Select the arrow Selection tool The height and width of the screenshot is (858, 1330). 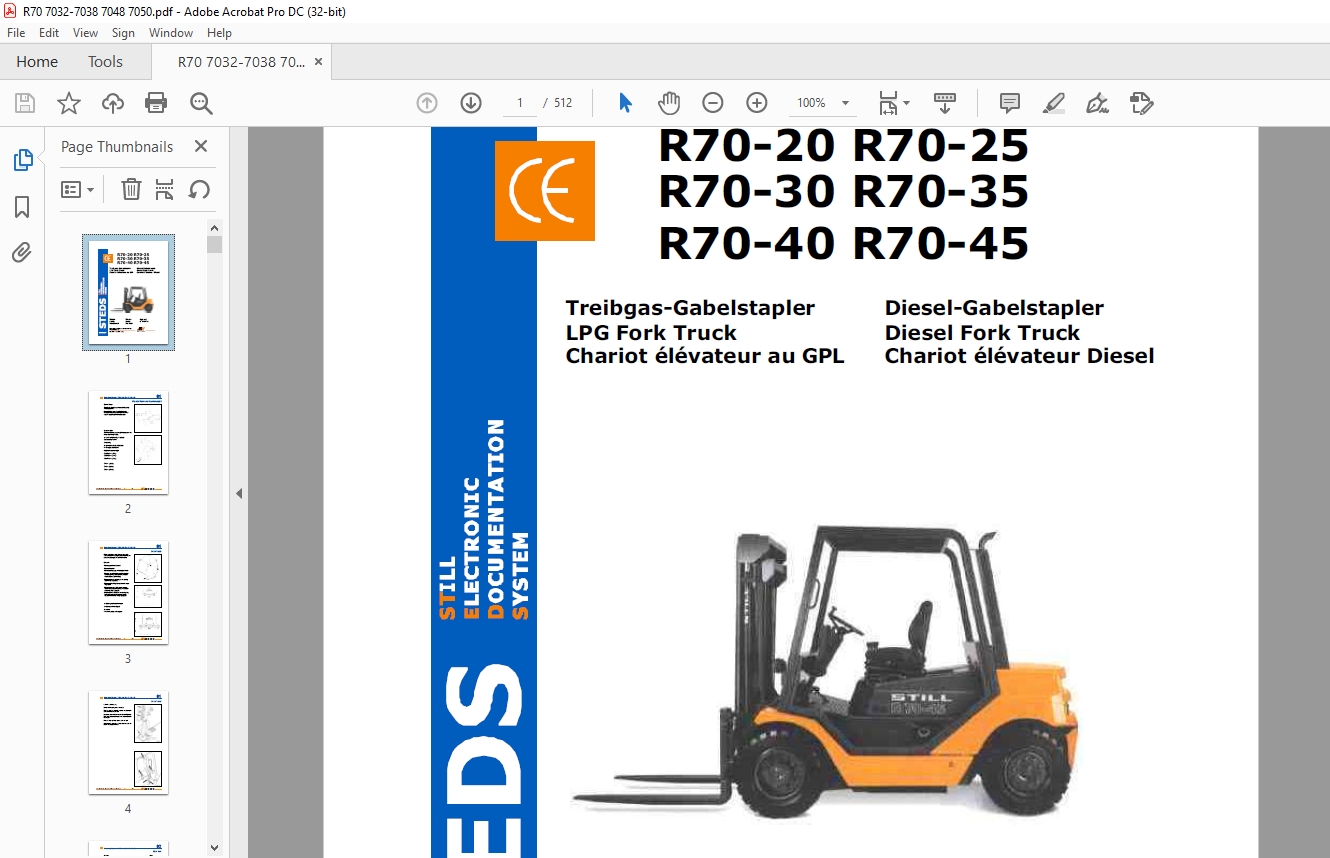[626, 103]
